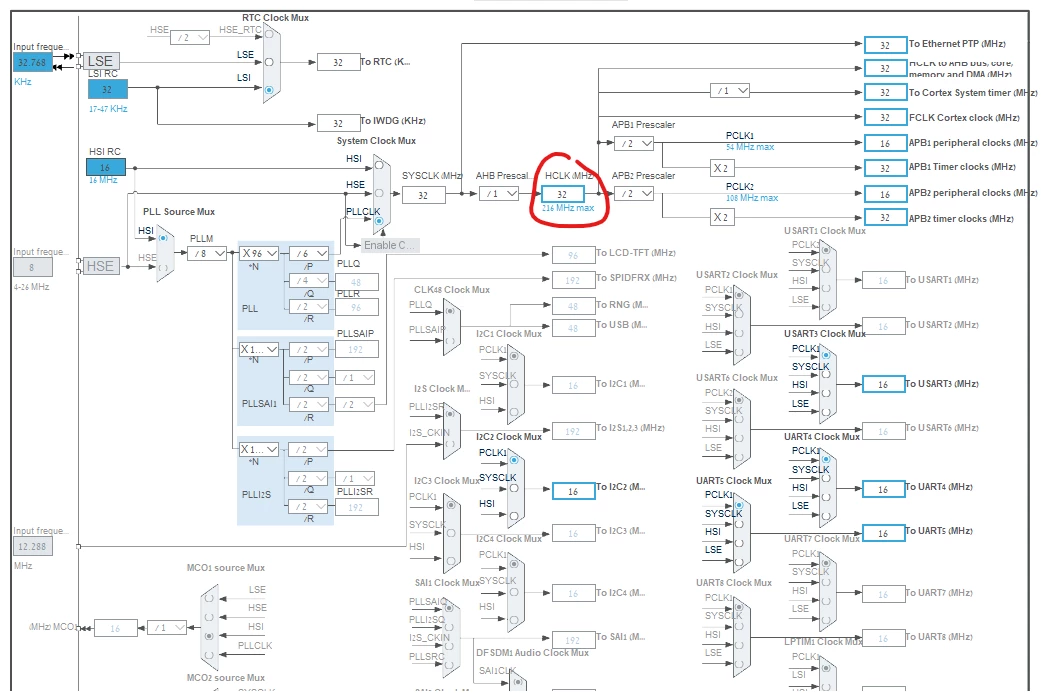Open the Cortex System timer divider dropdown
The width and height of the screenshot is (1063, 693).
730,91
